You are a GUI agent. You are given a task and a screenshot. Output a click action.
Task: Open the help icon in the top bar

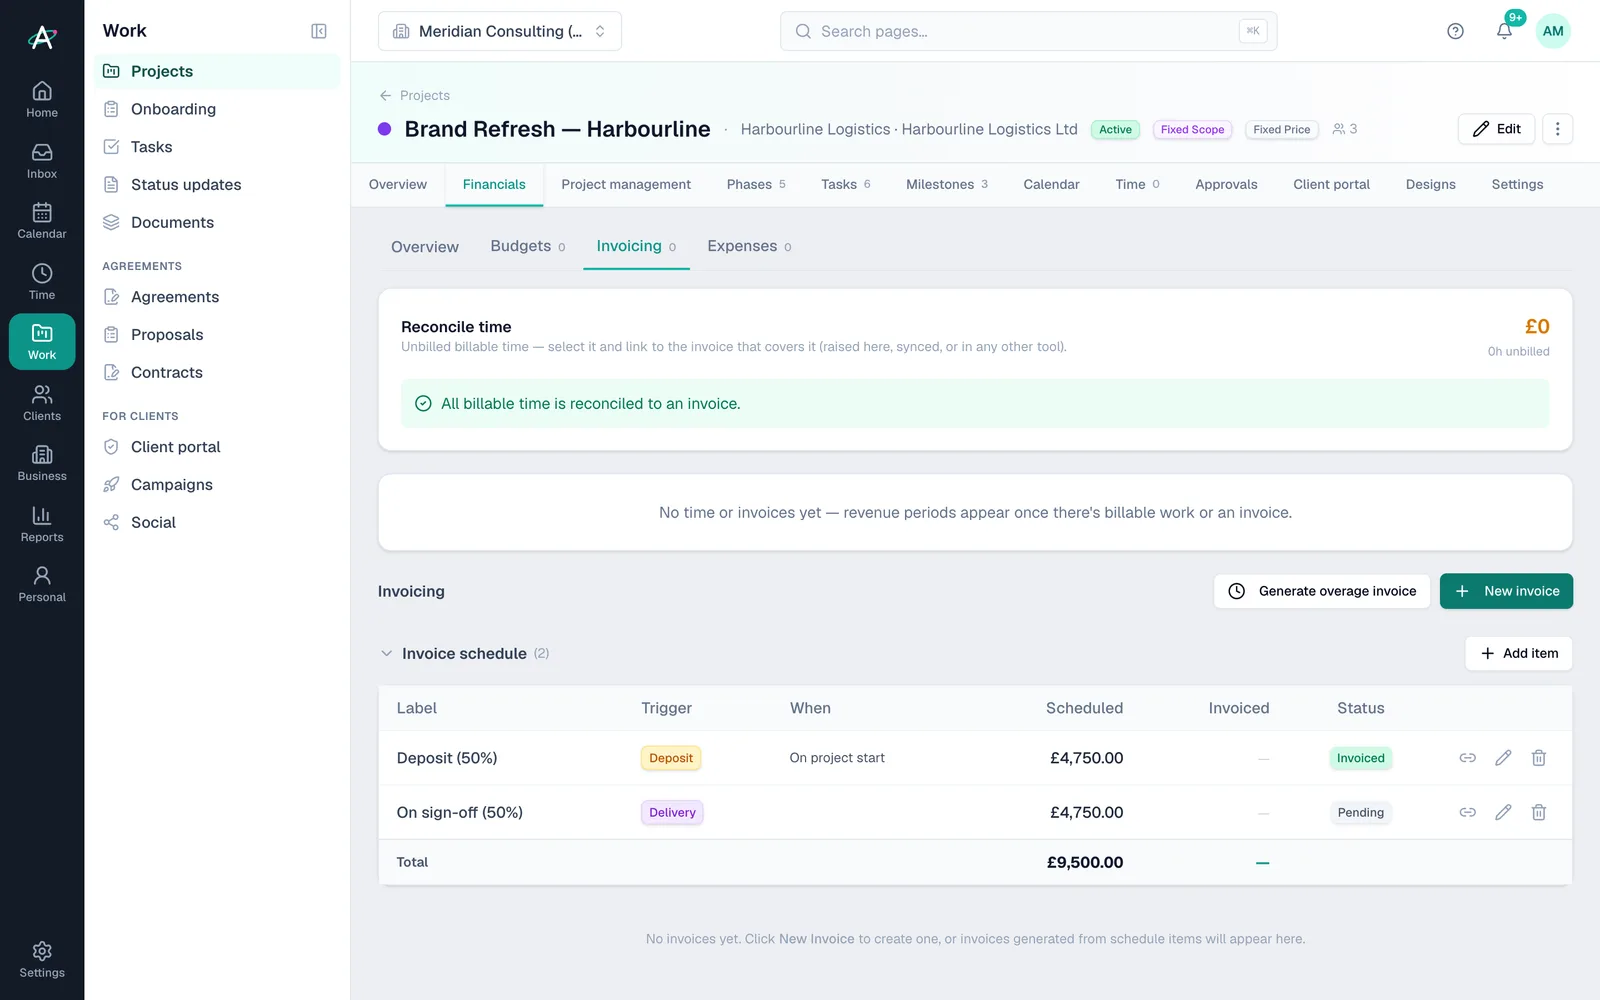coord(1455,31)
